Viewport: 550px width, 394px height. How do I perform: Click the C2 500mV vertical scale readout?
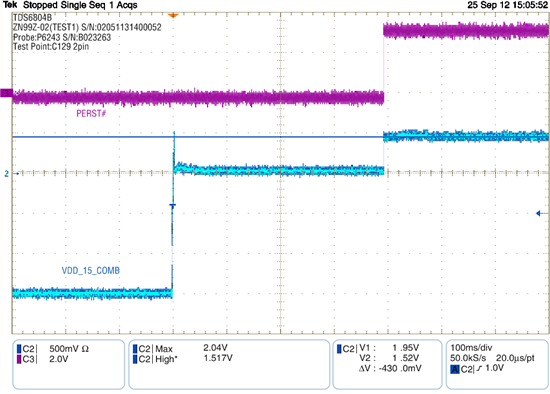coord(53,349)
